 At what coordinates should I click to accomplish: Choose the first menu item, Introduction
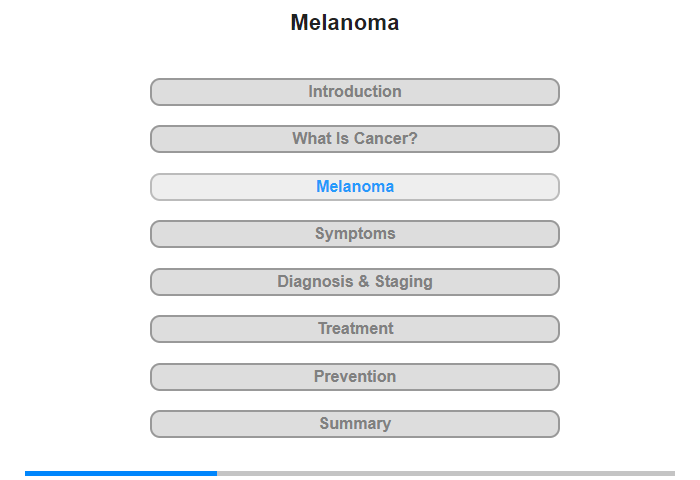coord(354,92)
